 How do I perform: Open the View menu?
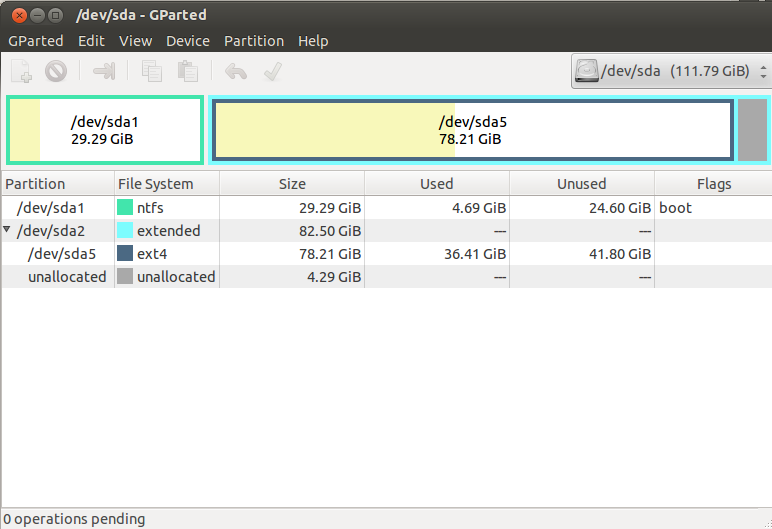point(135,41)
